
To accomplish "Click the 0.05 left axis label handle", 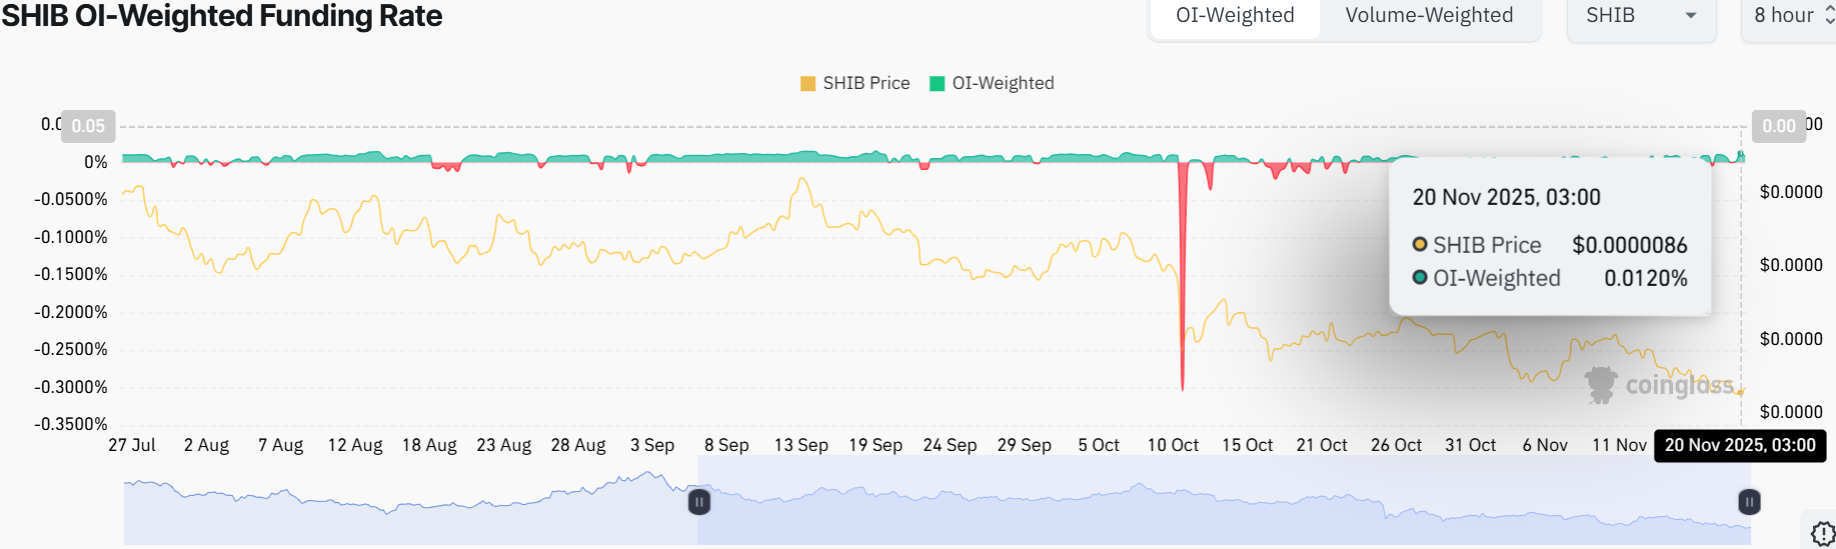I will (x=88, y=126).
